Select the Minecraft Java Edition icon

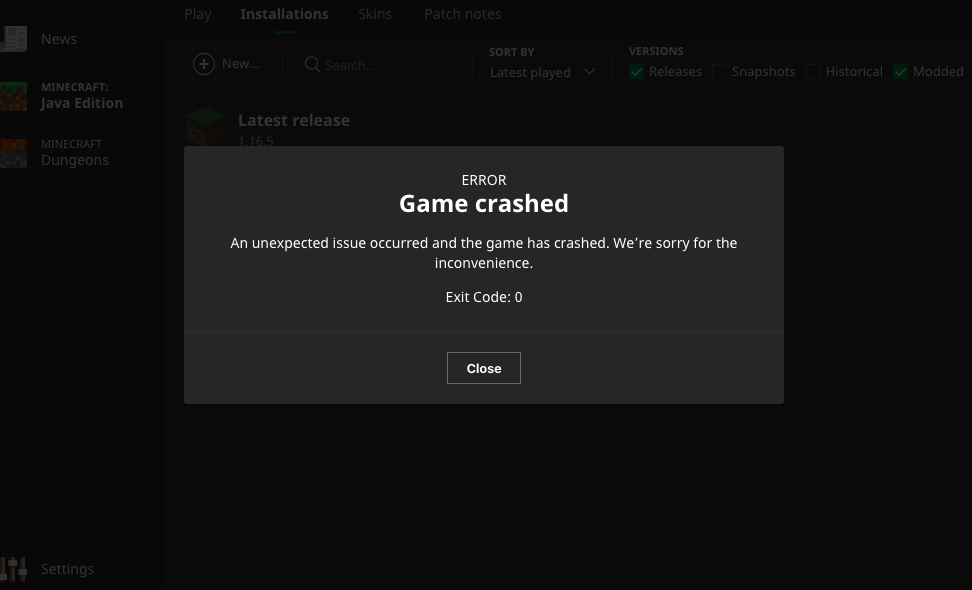(x=13, y=96)
